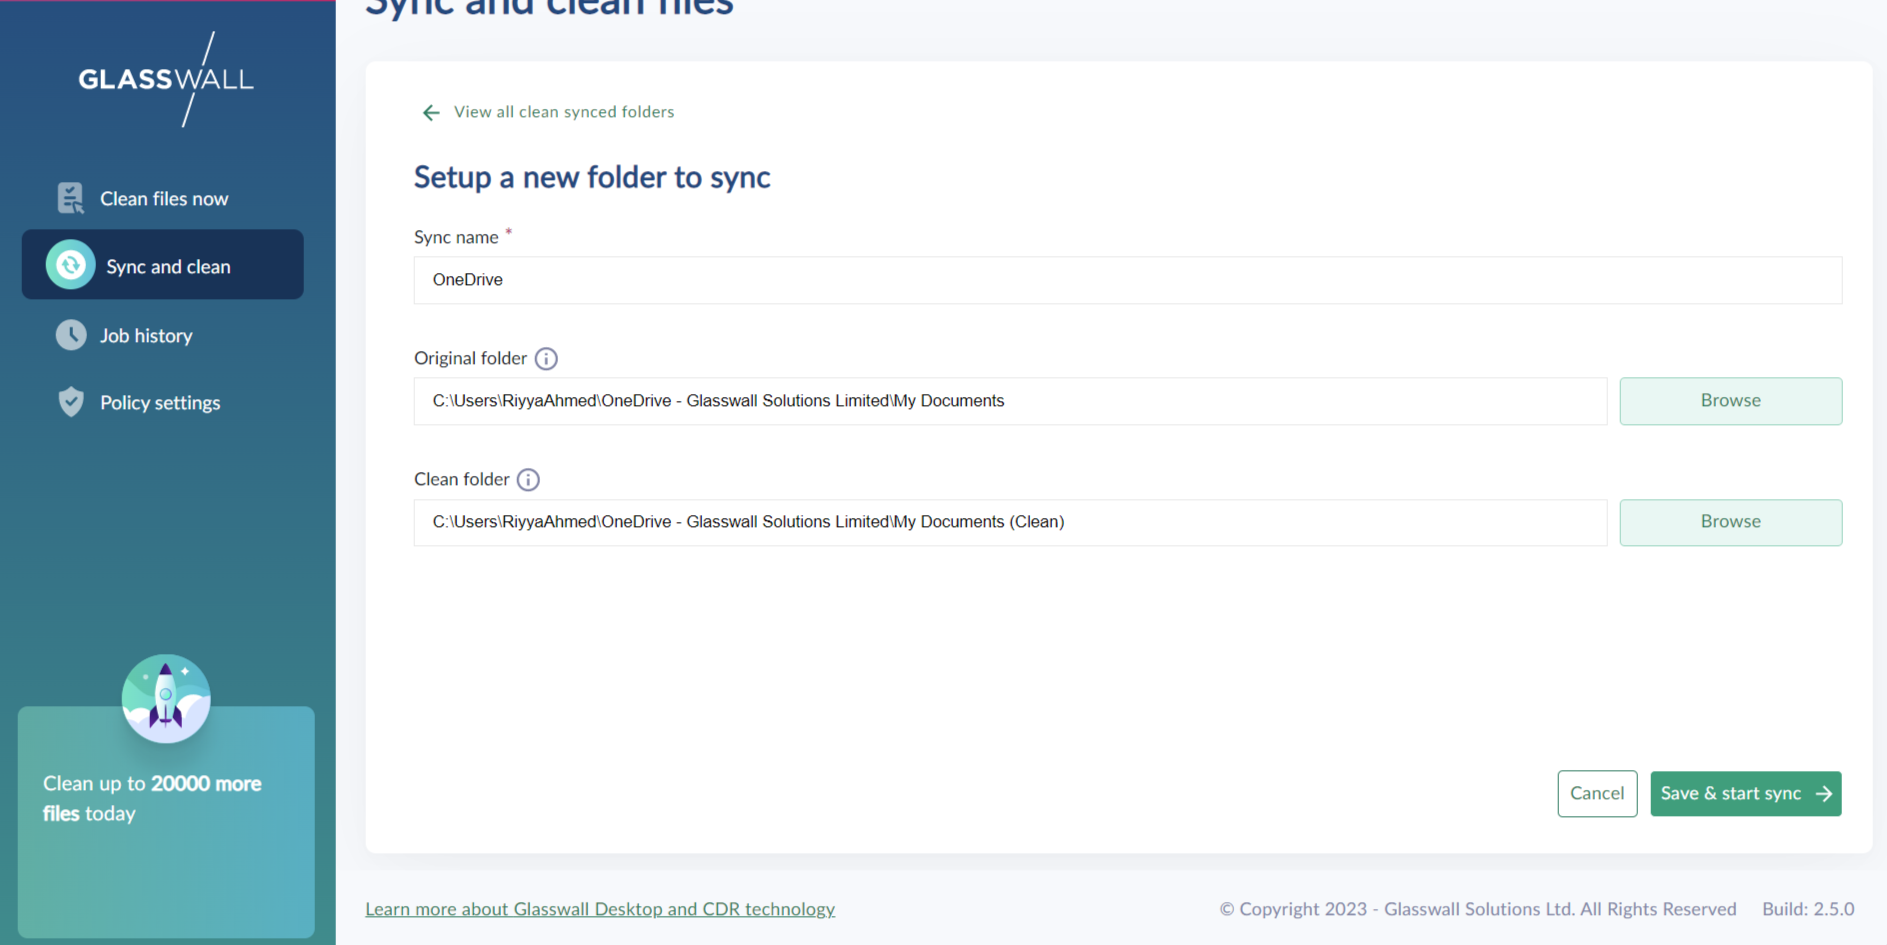
Task: Open Policy settings from the sidebar
Action: point(159,403)
